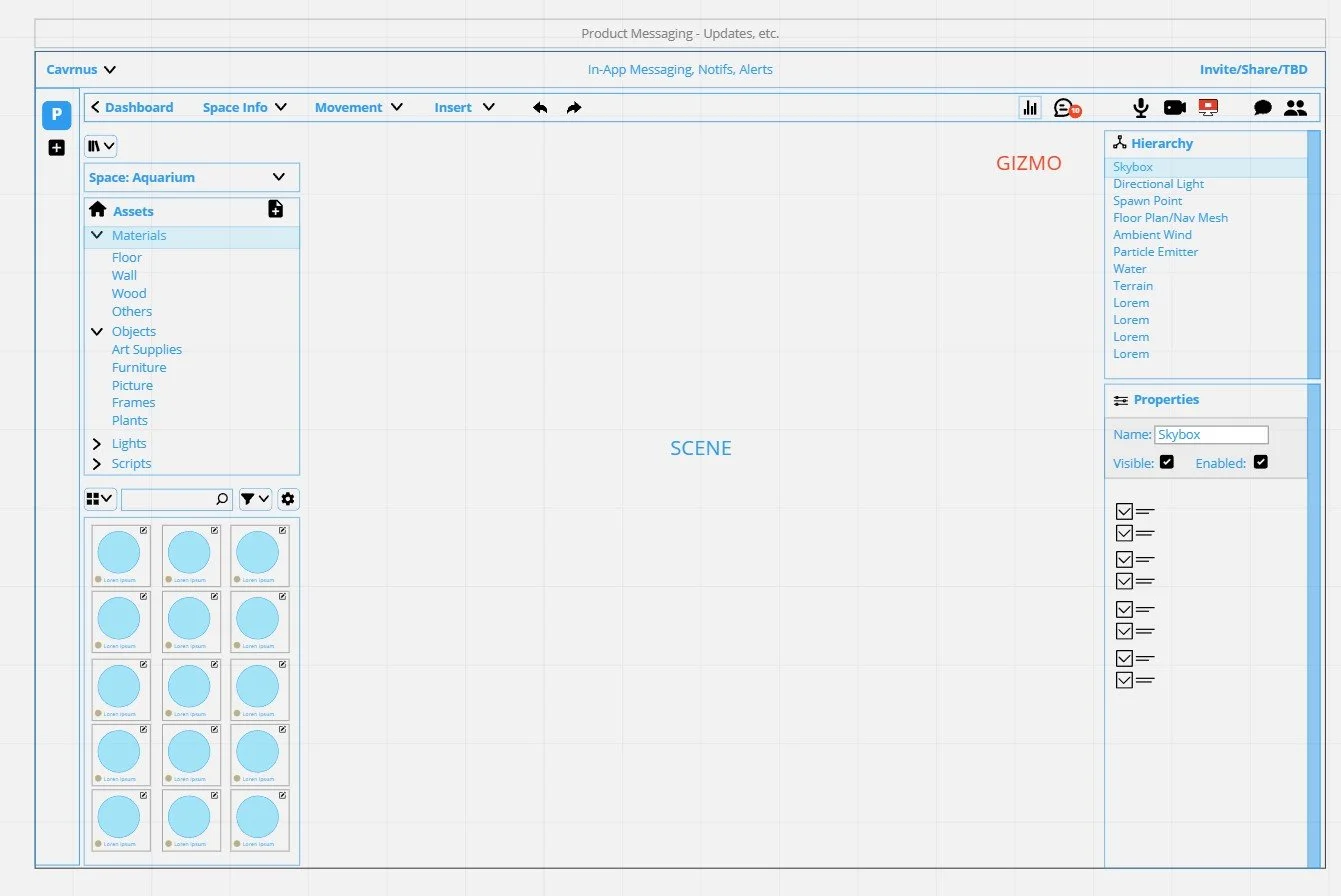
Task: Click the Hierarchy tree icon
Action: point(1120,143)
